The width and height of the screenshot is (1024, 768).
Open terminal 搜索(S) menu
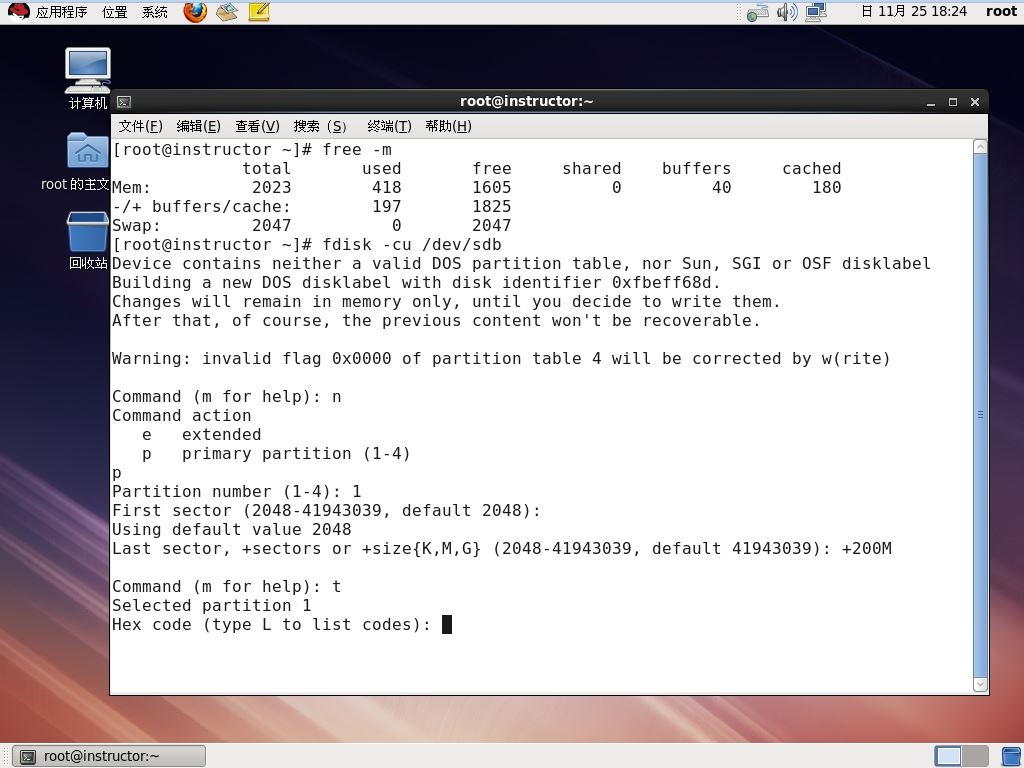pos(320,126)
